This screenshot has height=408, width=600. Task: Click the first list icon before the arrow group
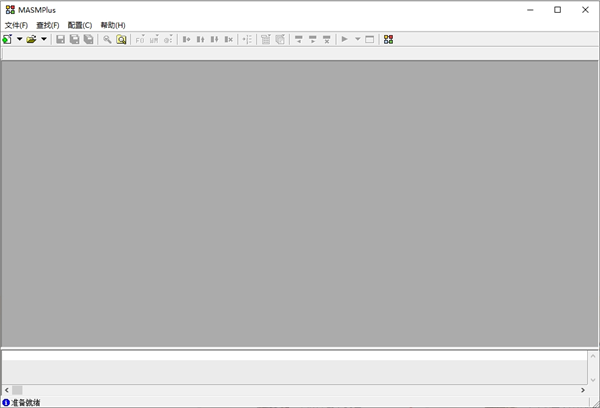266,39
